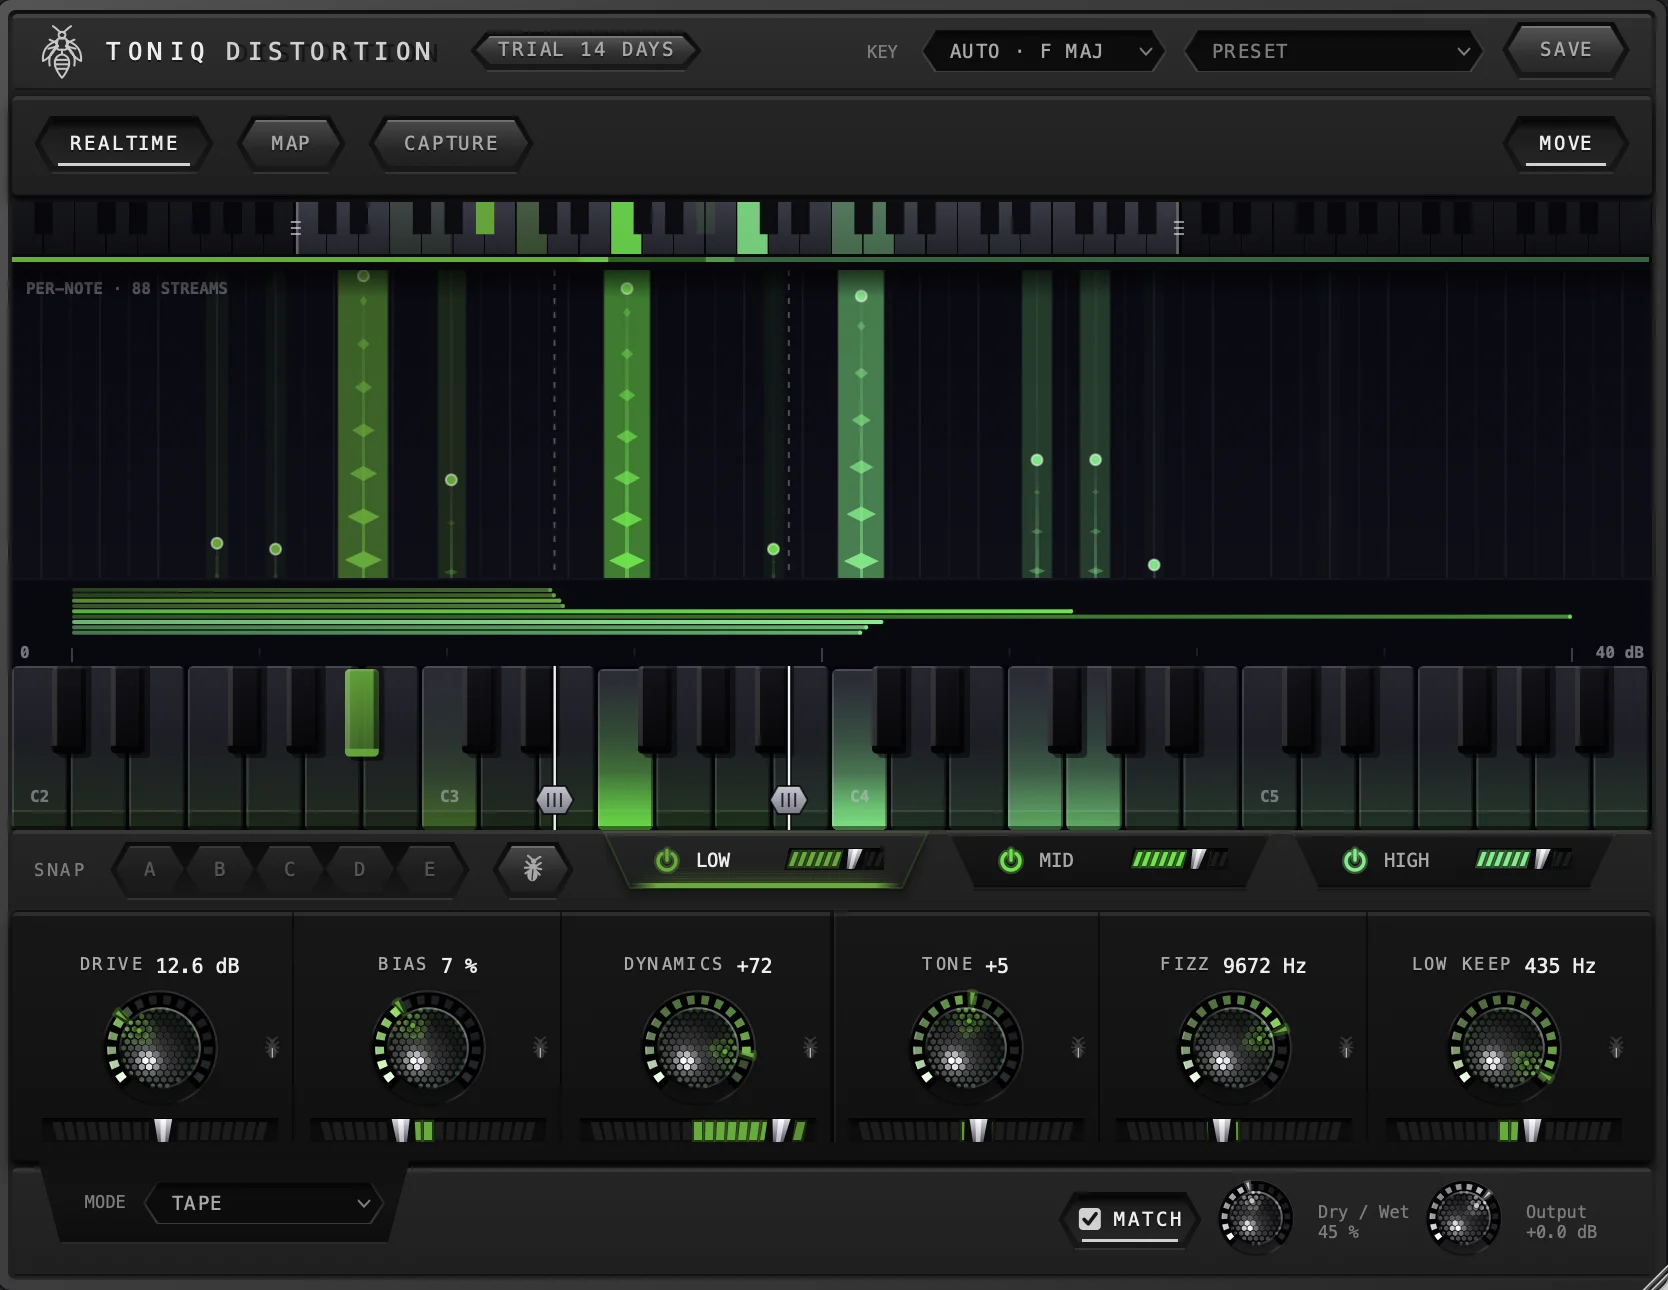This screenshot has height=1290, width=1668.
Task: Select snap slot C
Action: pos(290,869)
